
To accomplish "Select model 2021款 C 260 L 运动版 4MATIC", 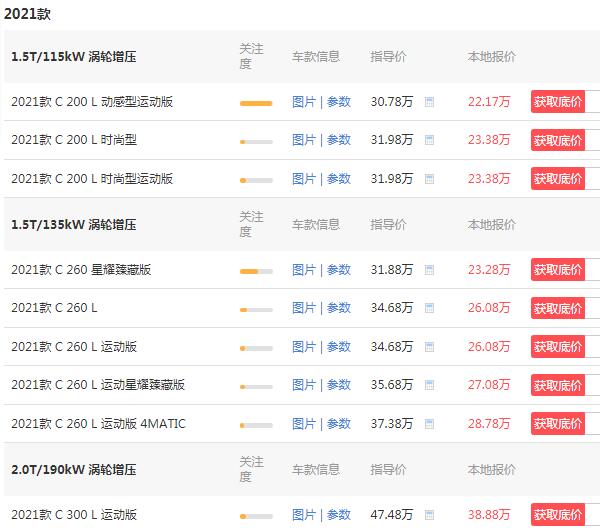I will (x=98, y=424).
